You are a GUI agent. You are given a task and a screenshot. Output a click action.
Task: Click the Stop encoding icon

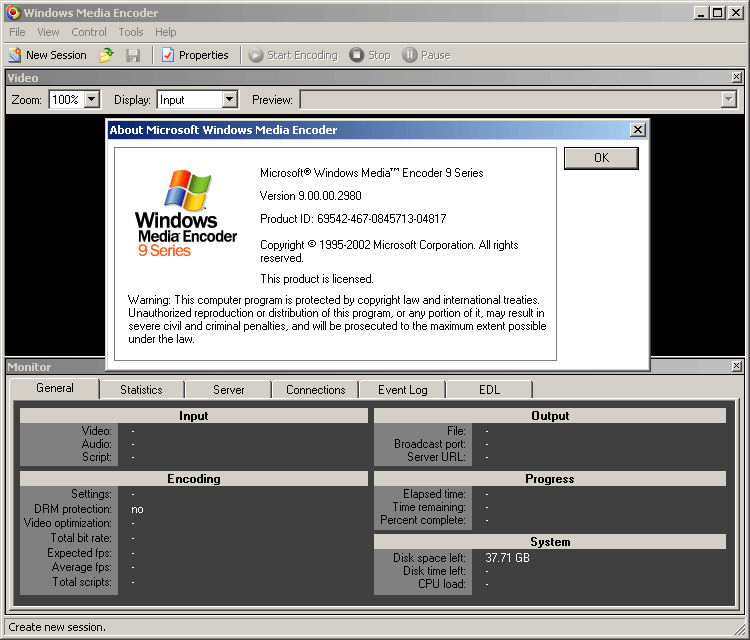pos(356,55)
